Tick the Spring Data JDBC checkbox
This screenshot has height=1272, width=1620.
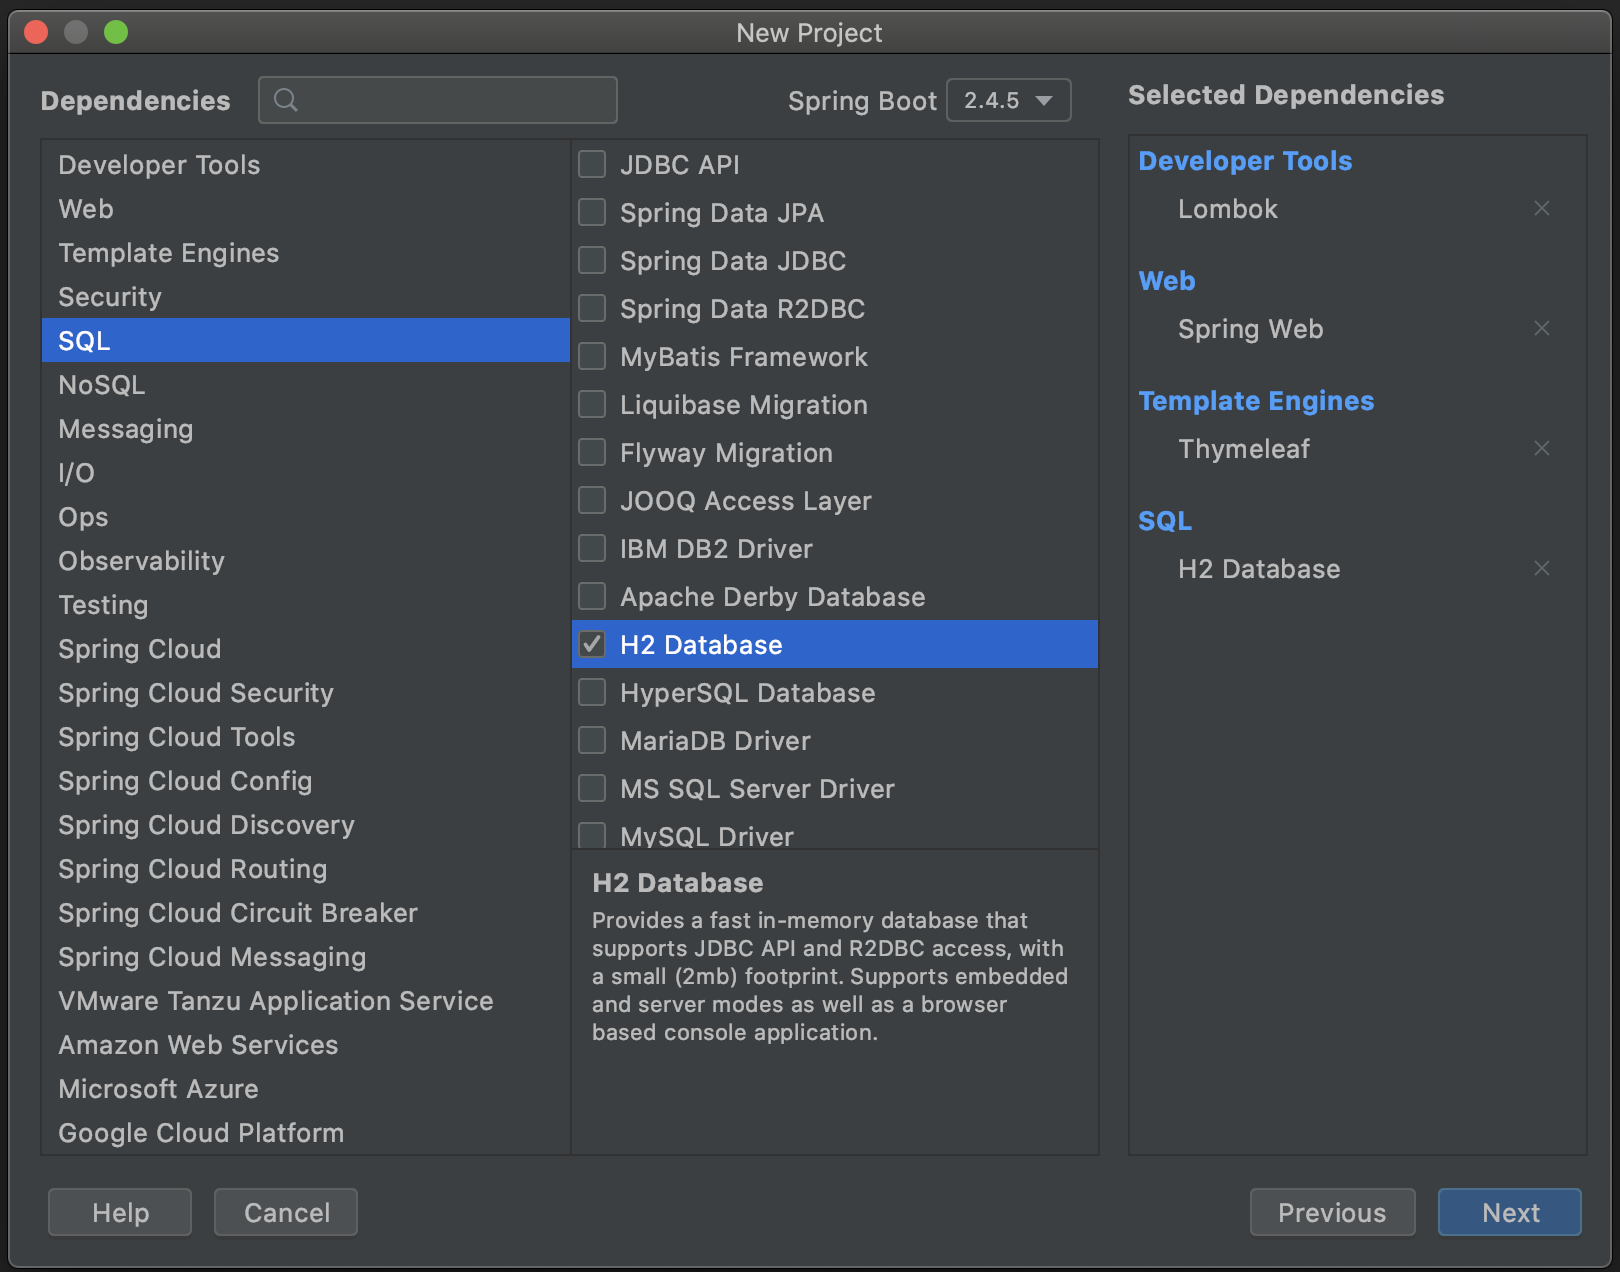pos(592,260)
